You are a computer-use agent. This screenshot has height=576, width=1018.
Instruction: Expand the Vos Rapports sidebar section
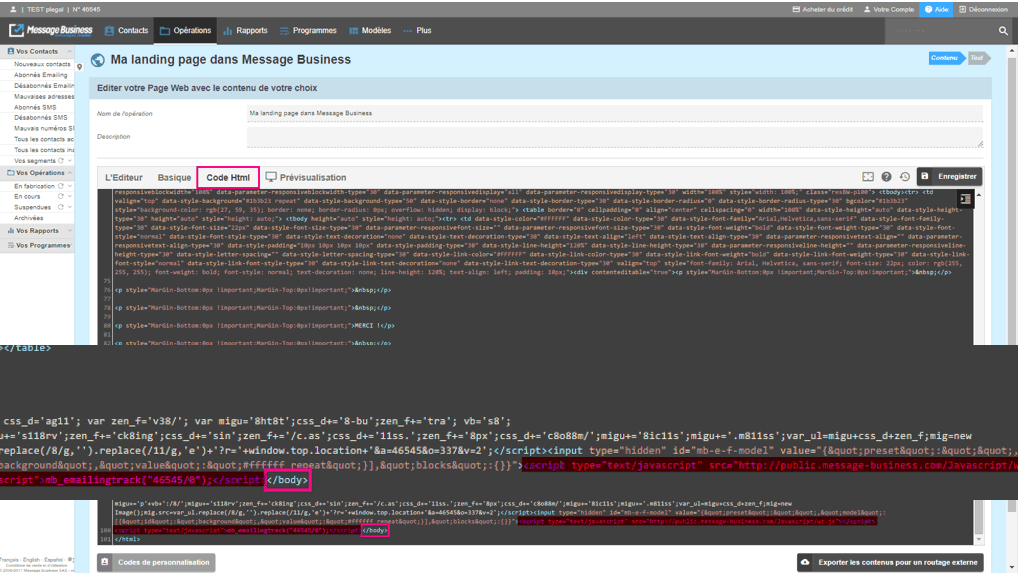coord(69,231)
